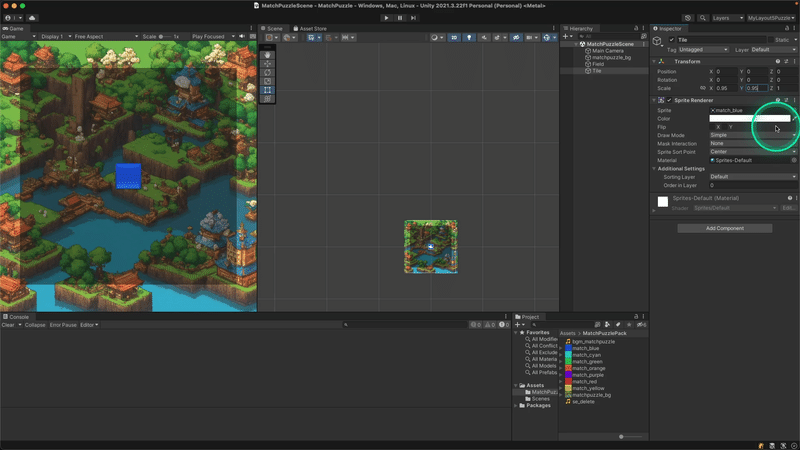Click the Pause button in the top toolbar
The height and width of the screenshot is (450, 800).
pos(400,17)
